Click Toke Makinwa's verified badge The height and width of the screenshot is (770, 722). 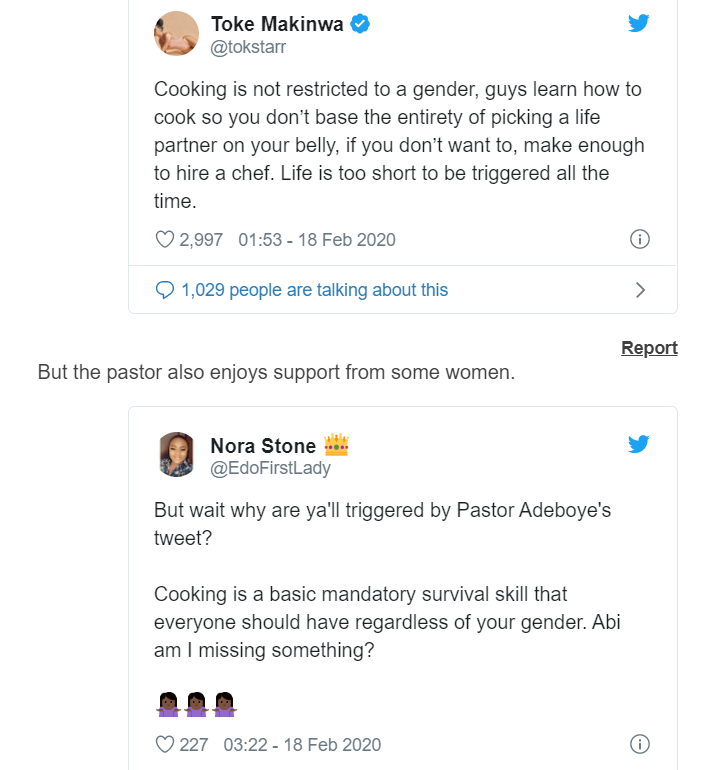[361, 24]
